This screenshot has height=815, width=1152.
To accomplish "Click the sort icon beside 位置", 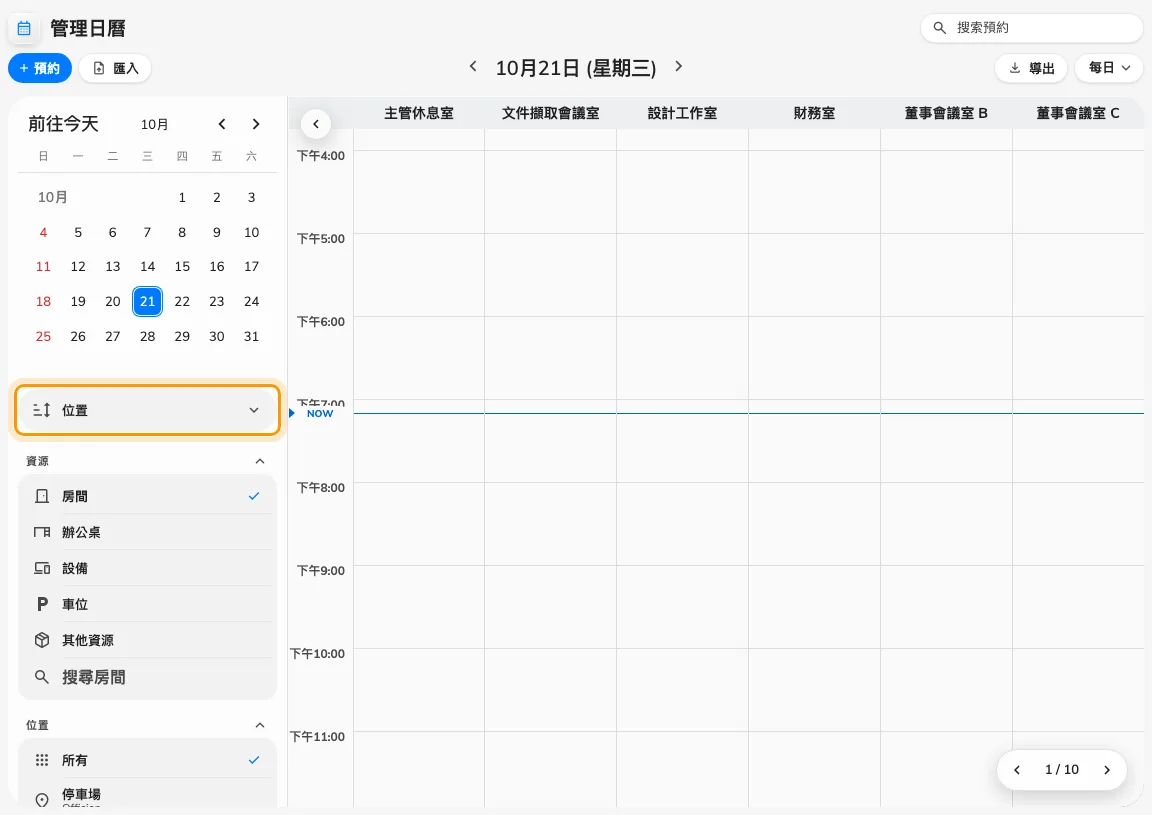I will pos(42,410).
